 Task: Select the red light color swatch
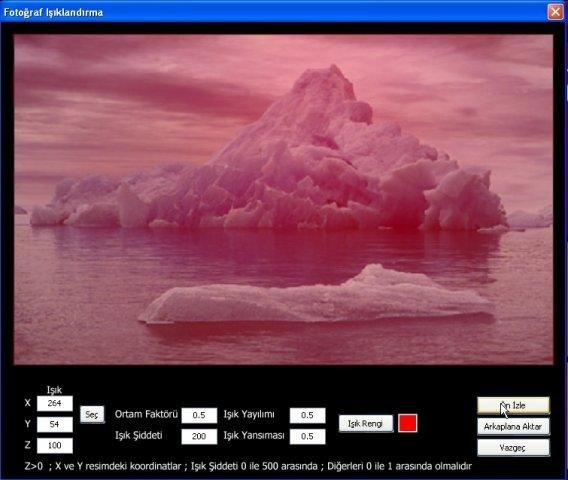[408, 423]
